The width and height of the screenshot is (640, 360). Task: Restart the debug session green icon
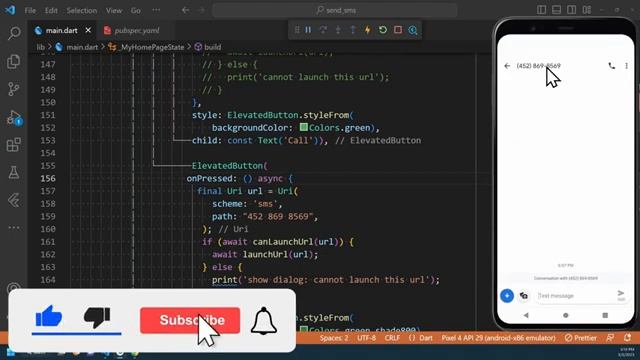(x=382, y=30)
